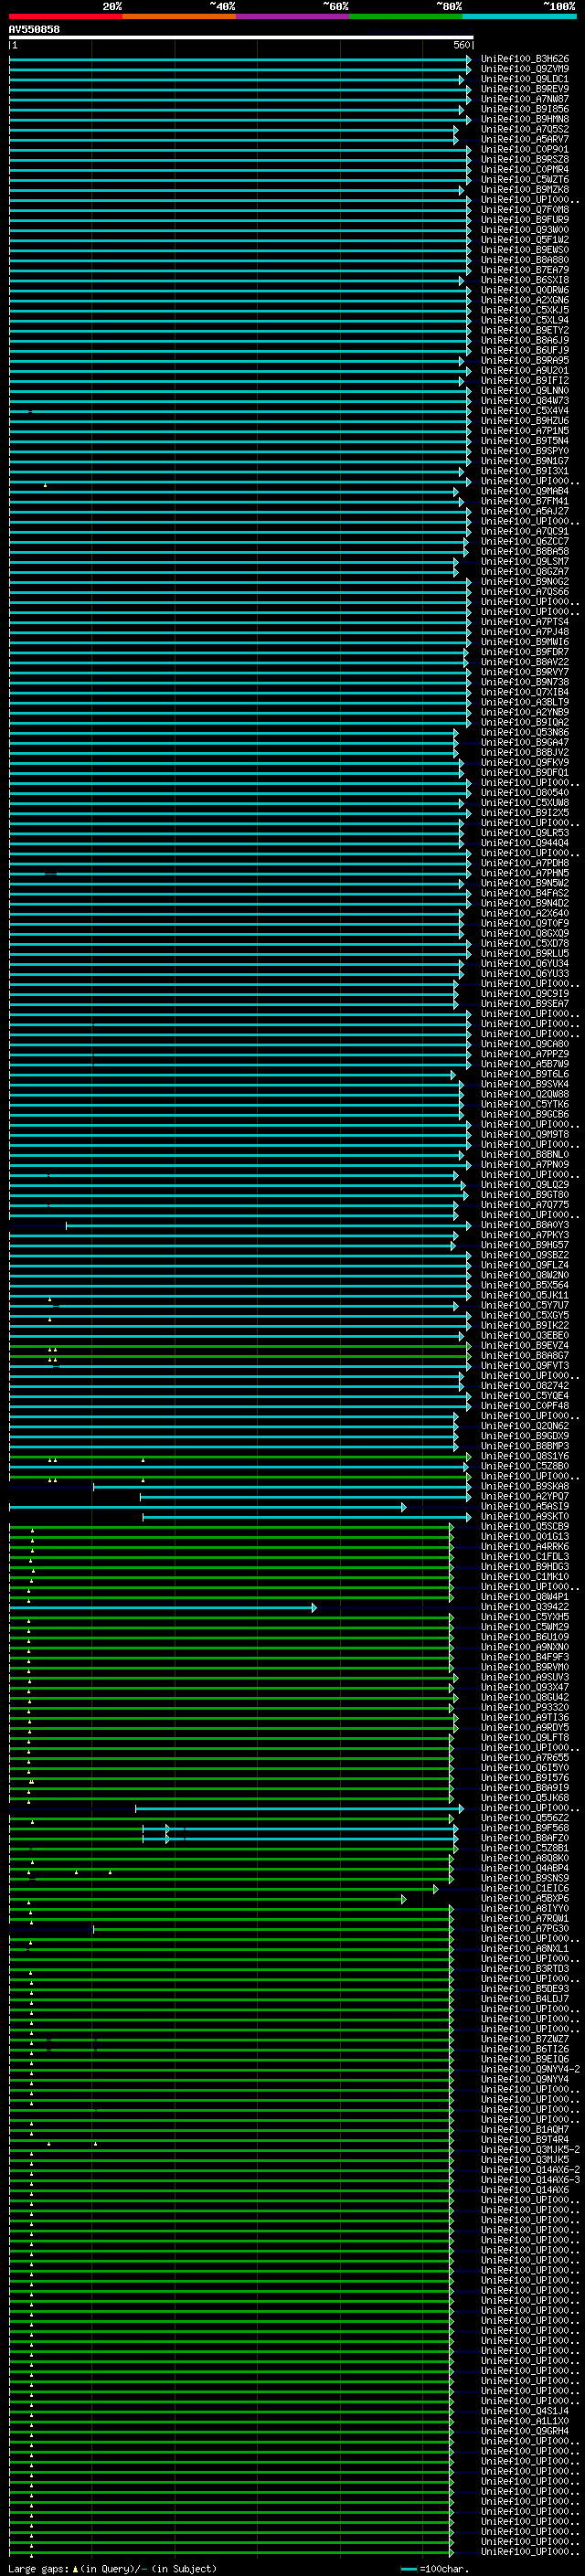The image size is (585, 2576).
Task: Click the UniRef100_Q6YU34 label
Action: click(x=525, y=963)
